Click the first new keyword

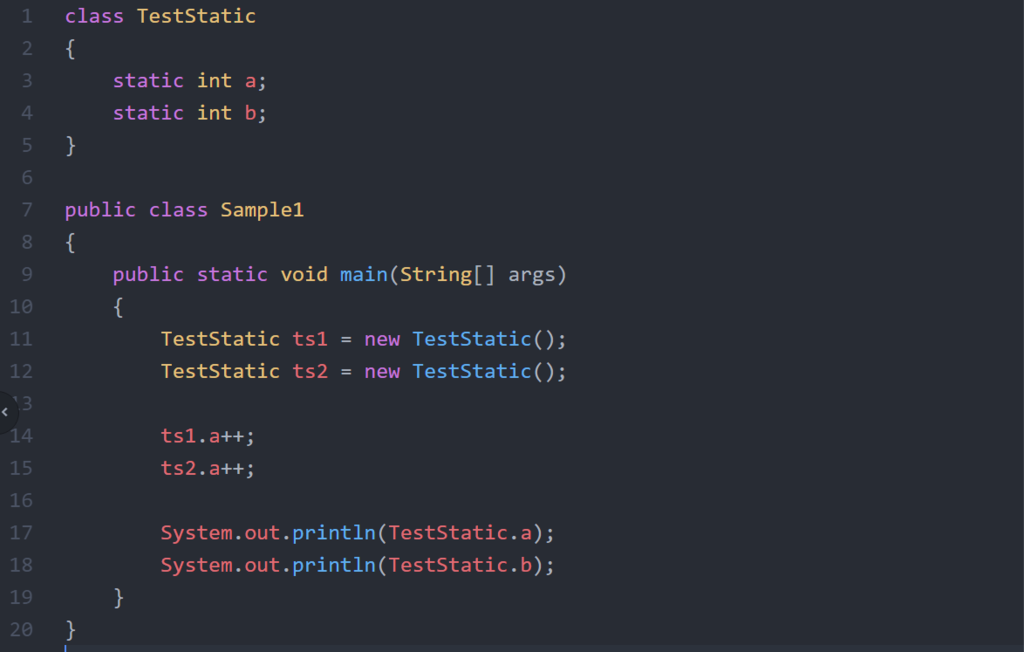(382, 340)
